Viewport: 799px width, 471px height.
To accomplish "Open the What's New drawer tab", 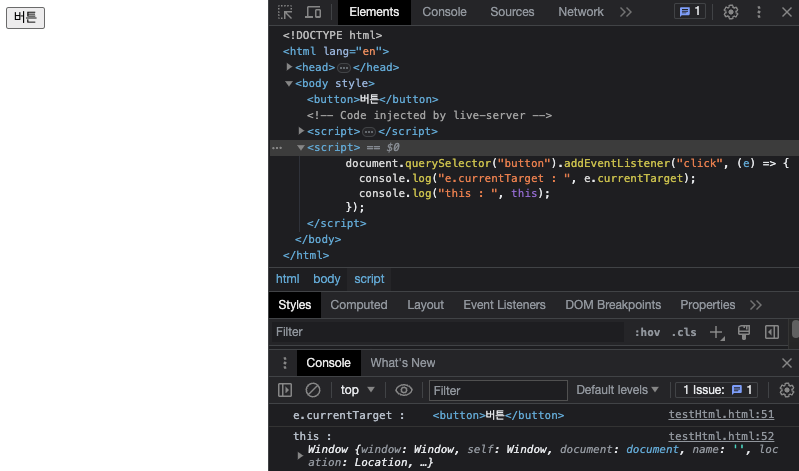I will [x=403, y=363].
